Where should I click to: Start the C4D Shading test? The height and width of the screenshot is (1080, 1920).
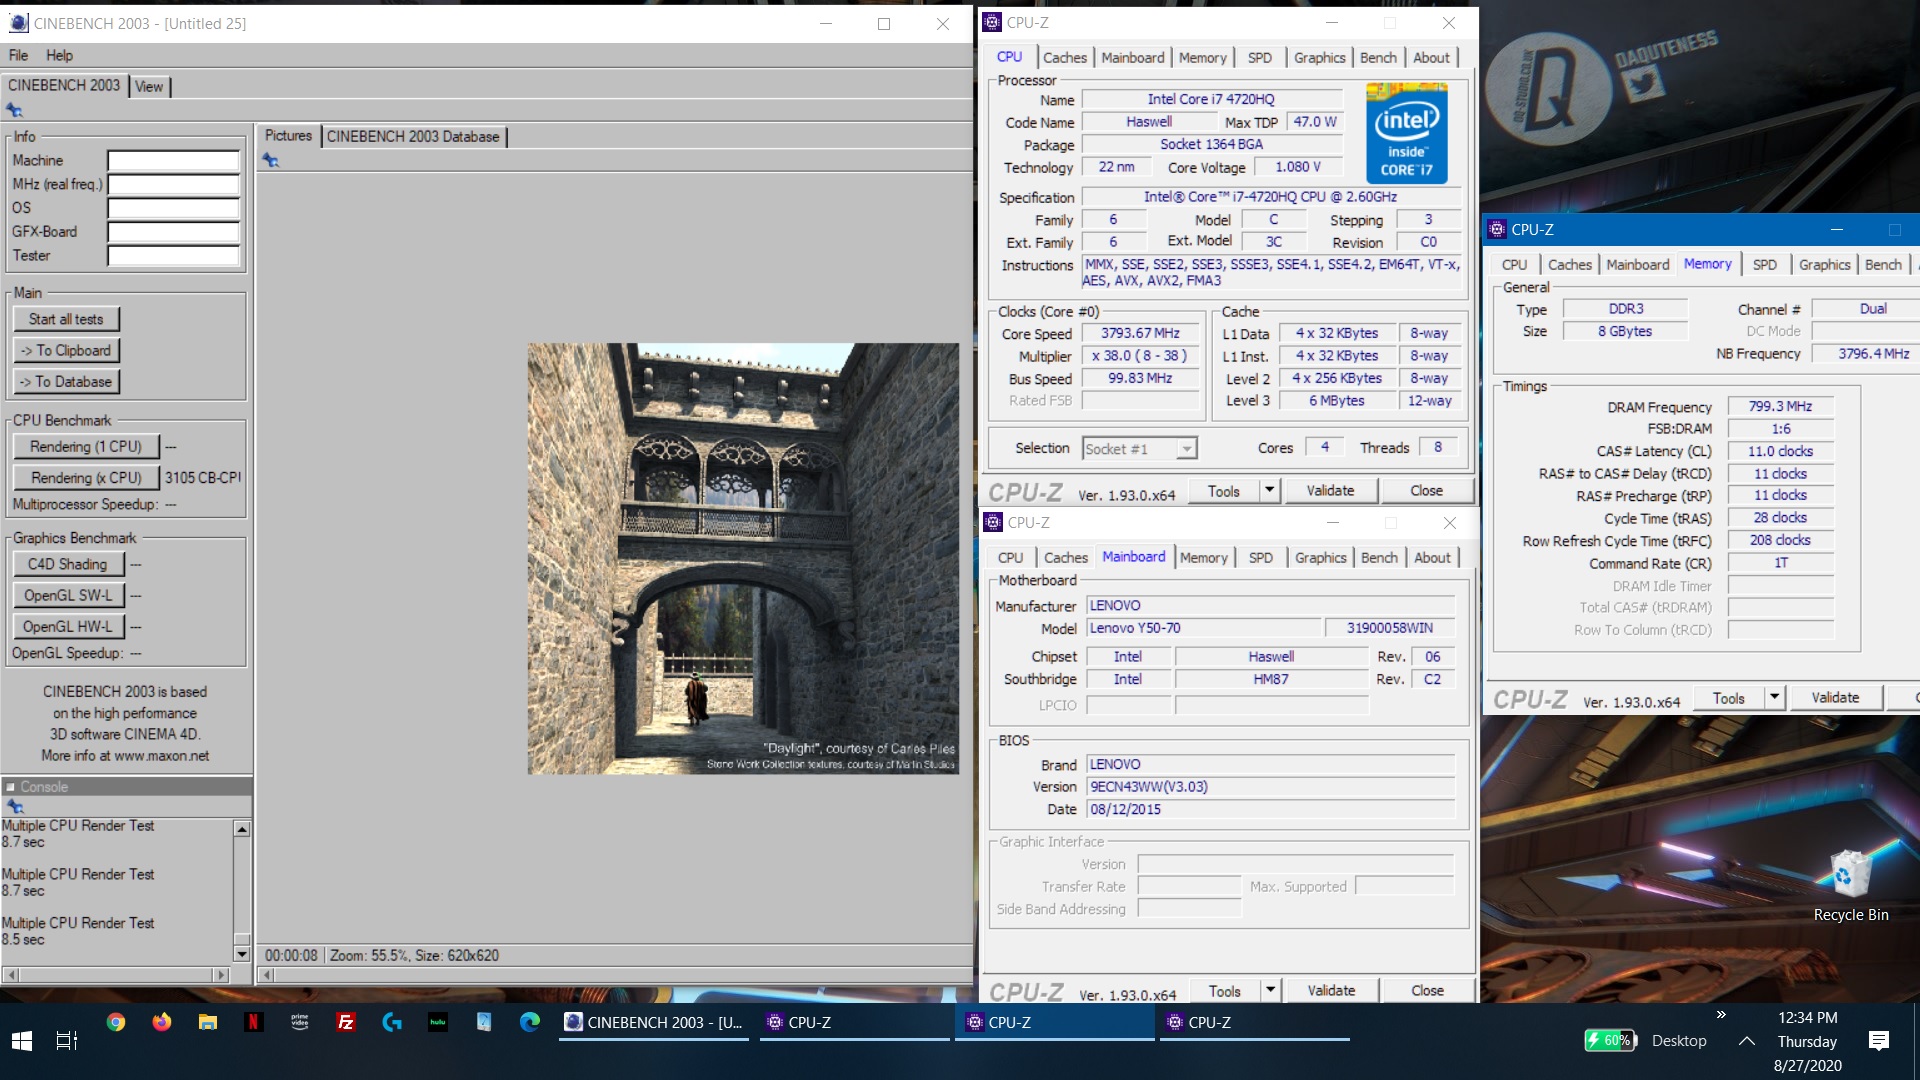[68, 564]
